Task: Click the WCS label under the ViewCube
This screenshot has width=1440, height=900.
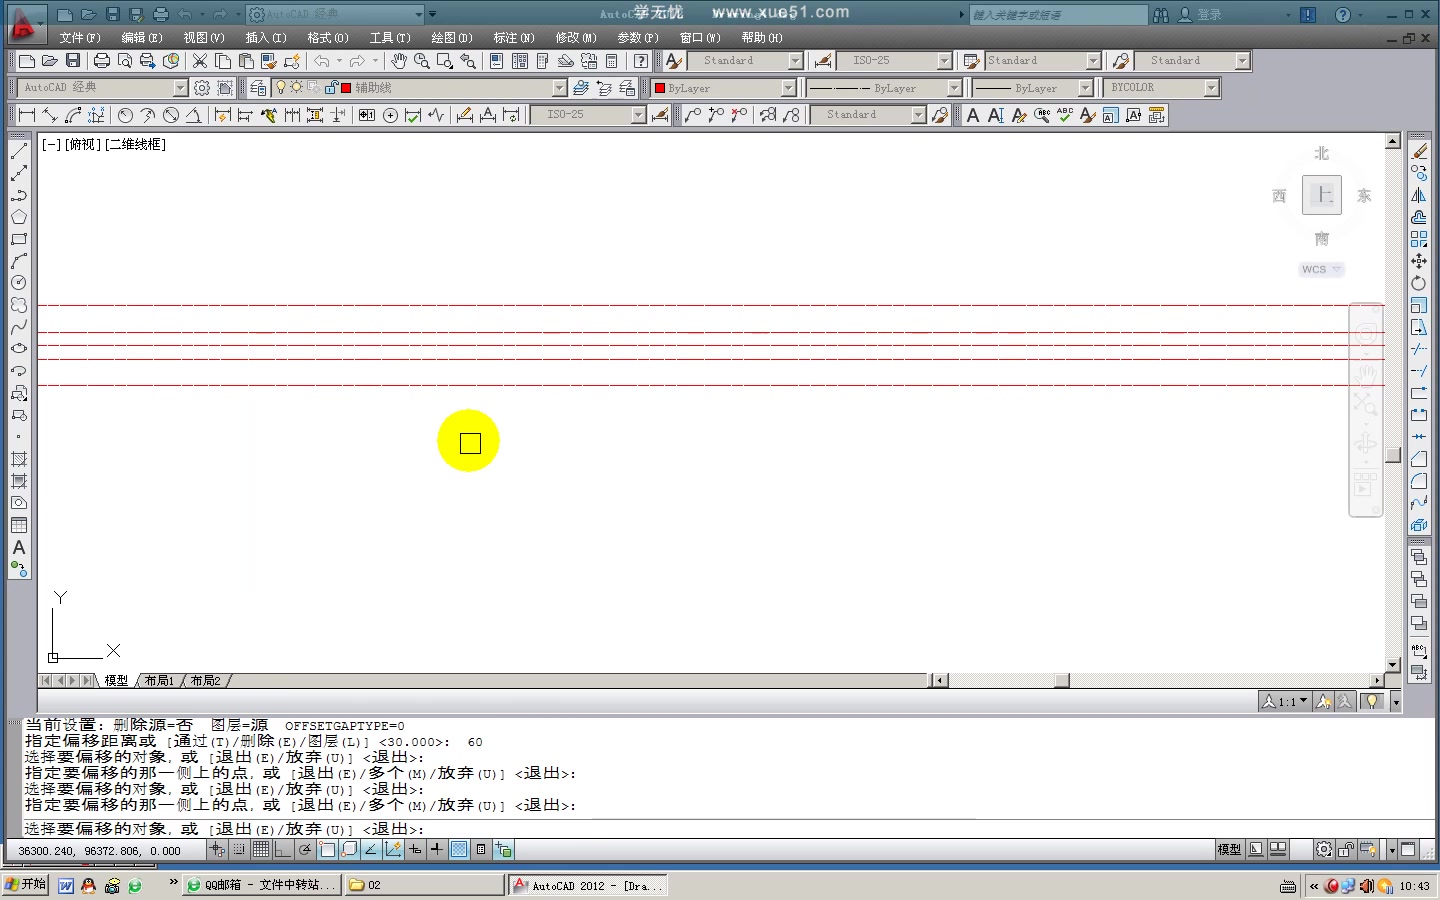Action: (x=1314, y=269)
